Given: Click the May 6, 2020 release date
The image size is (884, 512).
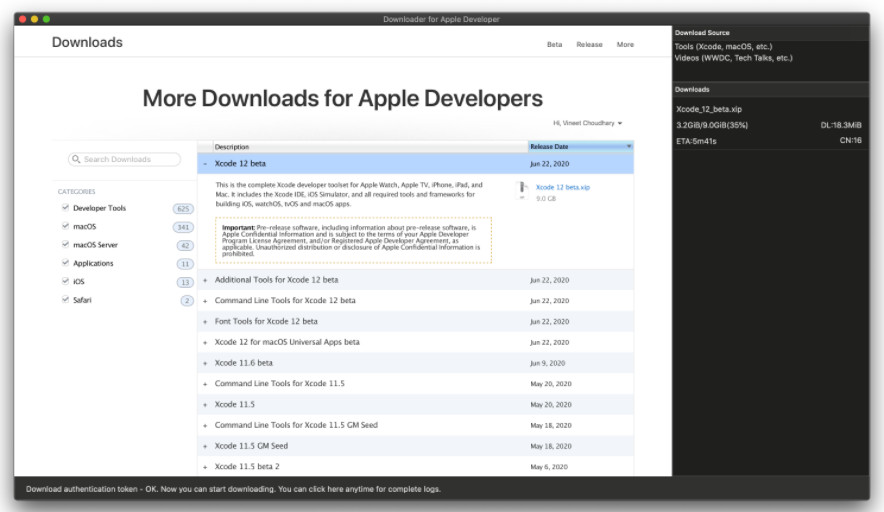Looking at the screenshot, I should [x=549, y=467].
